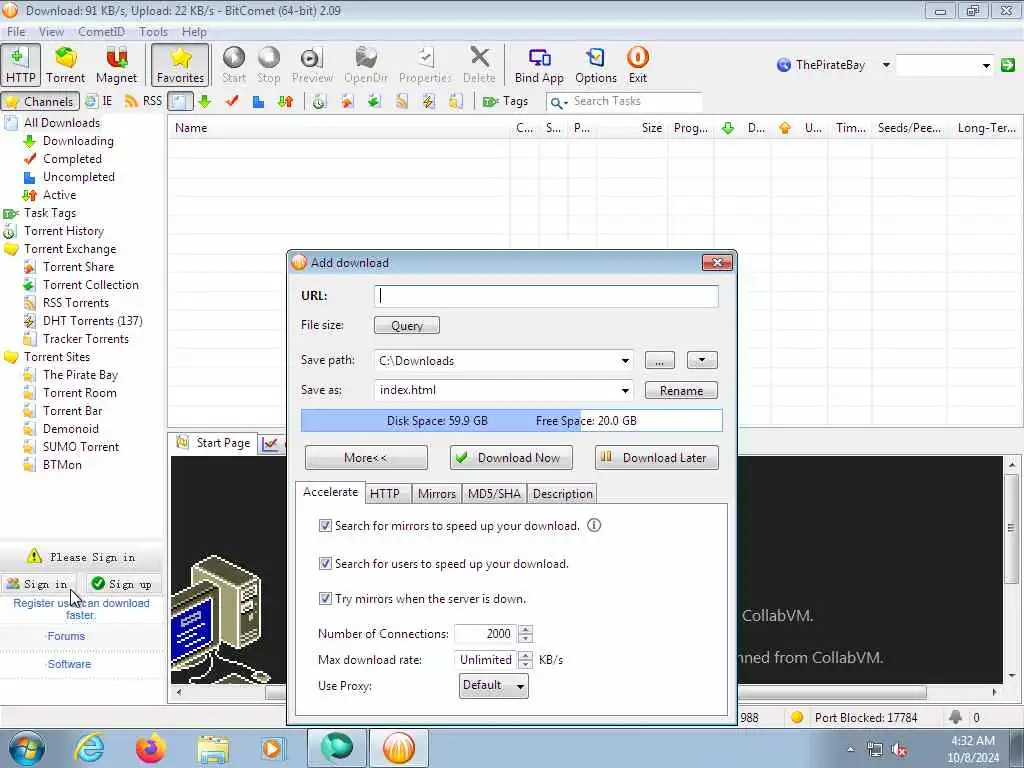Toggle the Favorites star toolbar button

pos(180,65)
